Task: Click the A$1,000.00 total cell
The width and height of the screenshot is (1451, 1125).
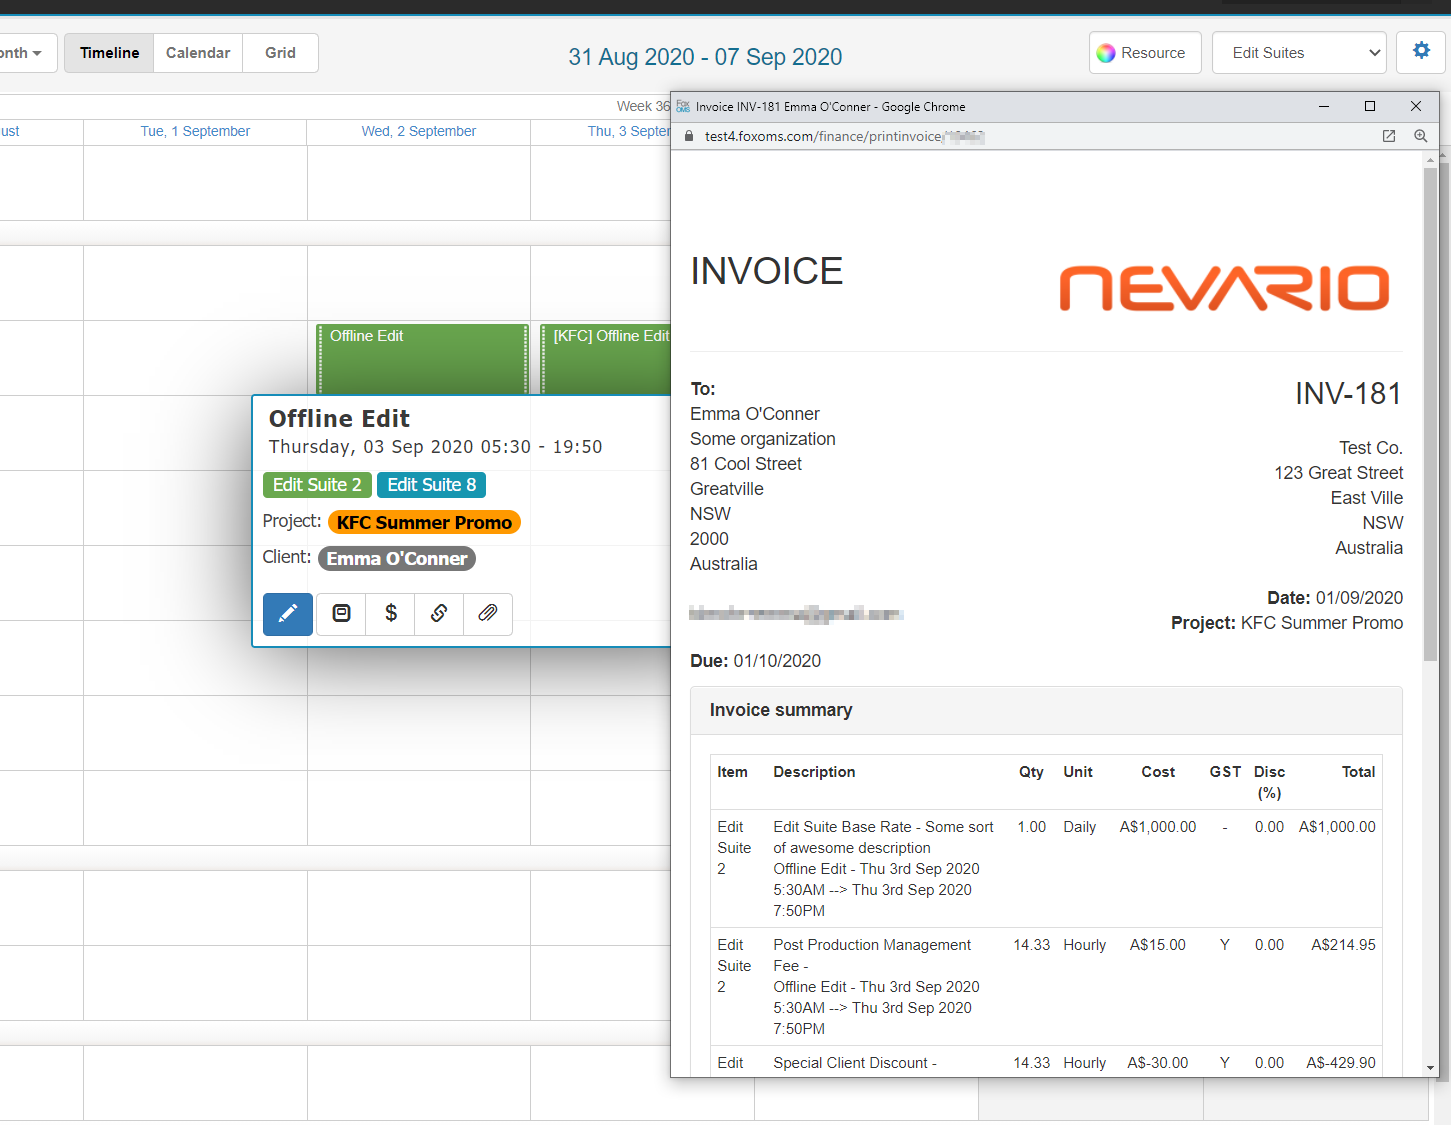Action: [x=1337, y=827]
